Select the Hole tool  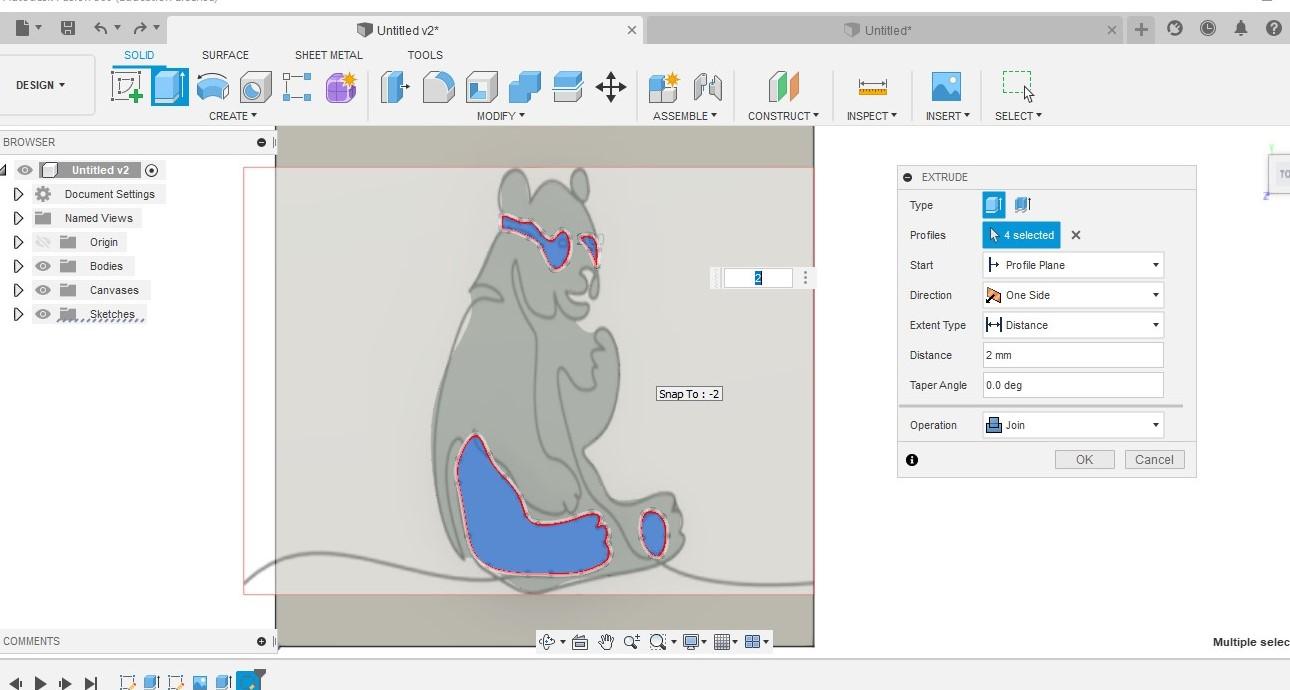click(255, 87)
